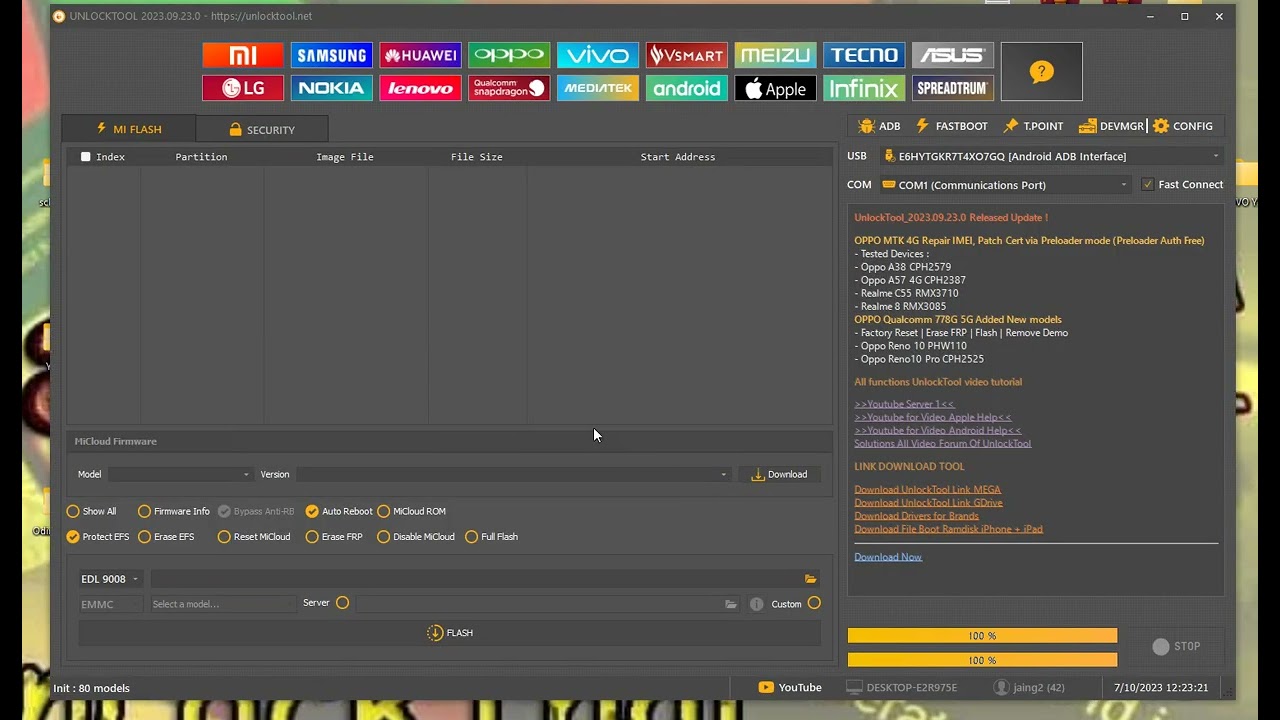Choose the Mediatek chipset icon
The height and width of the screenshot is (720, 1280).
(597, 89)
